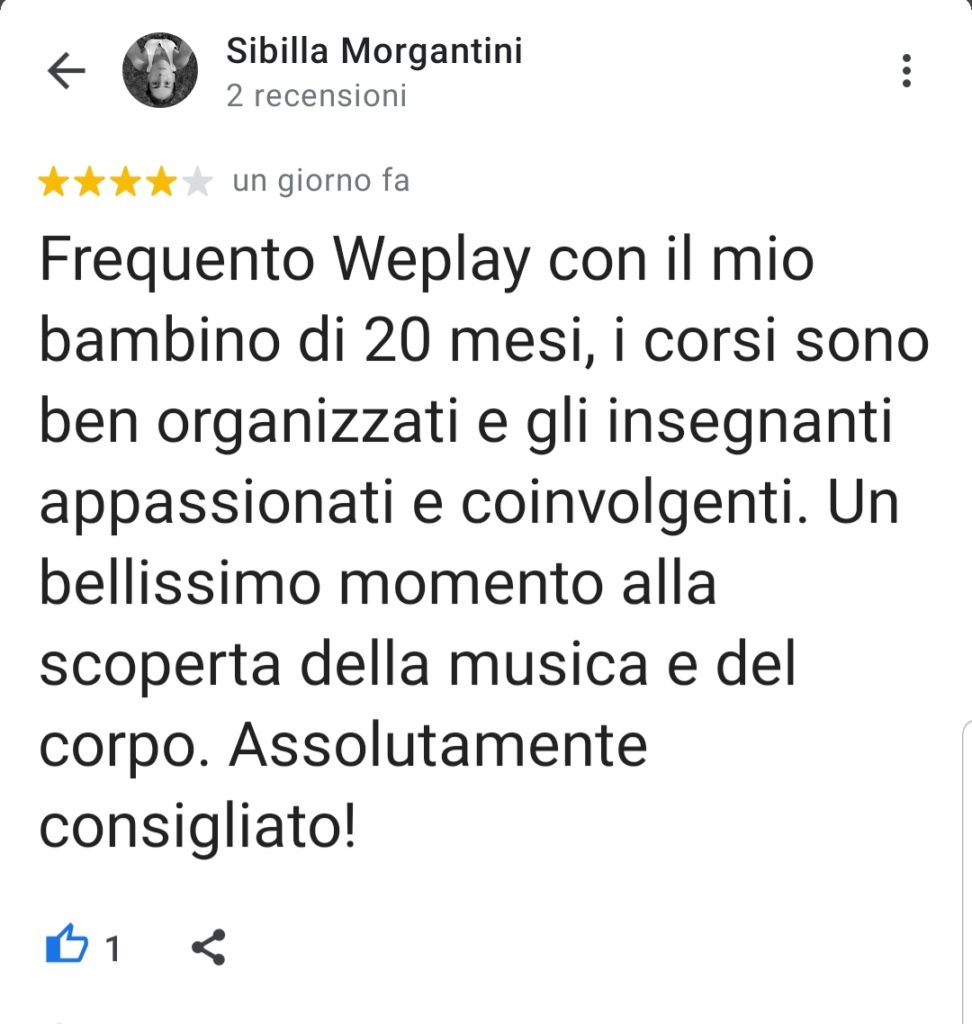Like the review with the thumbs-up icon
This screenshot has width=972, height=1024.
point(67,944)
